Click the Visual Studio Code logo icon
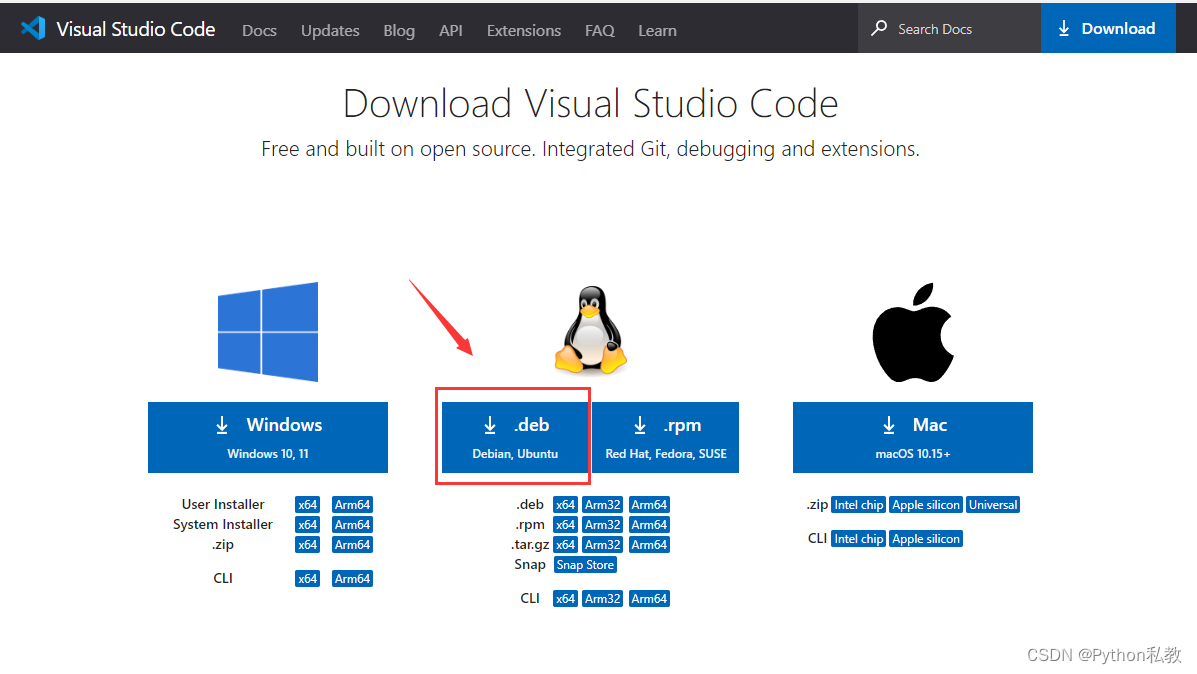Viewport: 1197px width, 674px height. pos(33,29)
